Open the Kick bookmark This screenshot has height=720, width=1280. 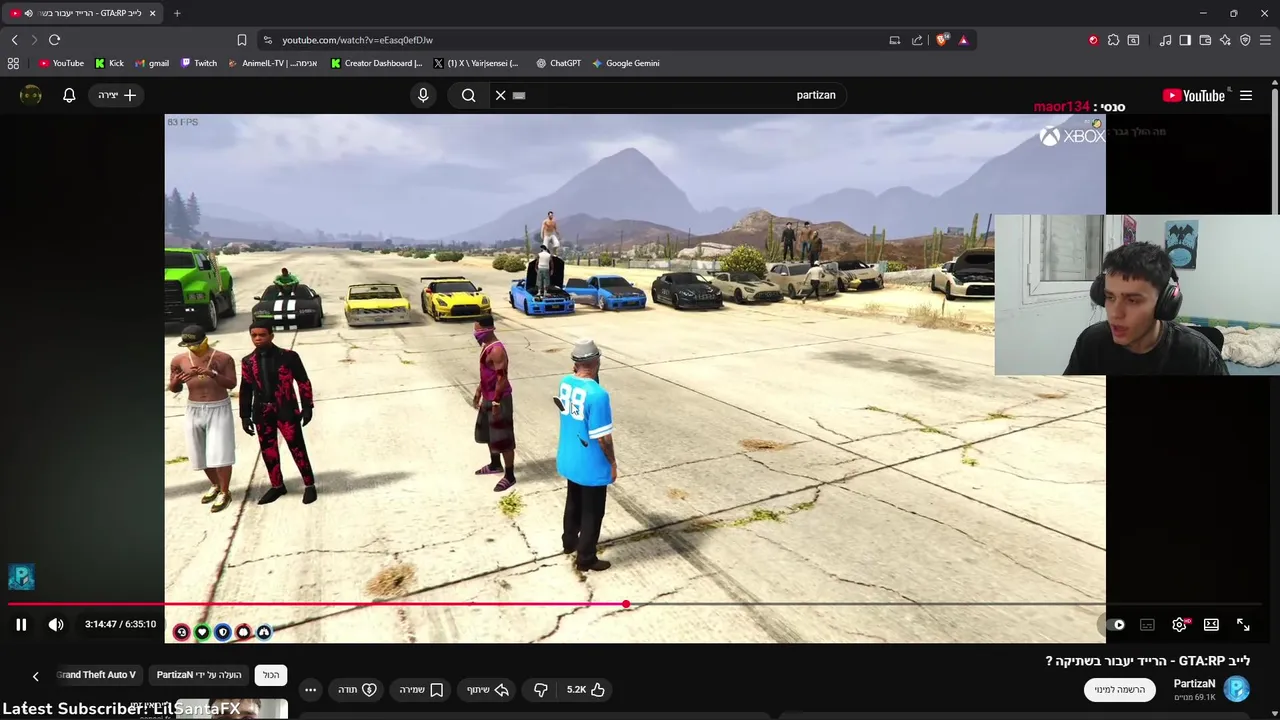click(x=109, y=63)
